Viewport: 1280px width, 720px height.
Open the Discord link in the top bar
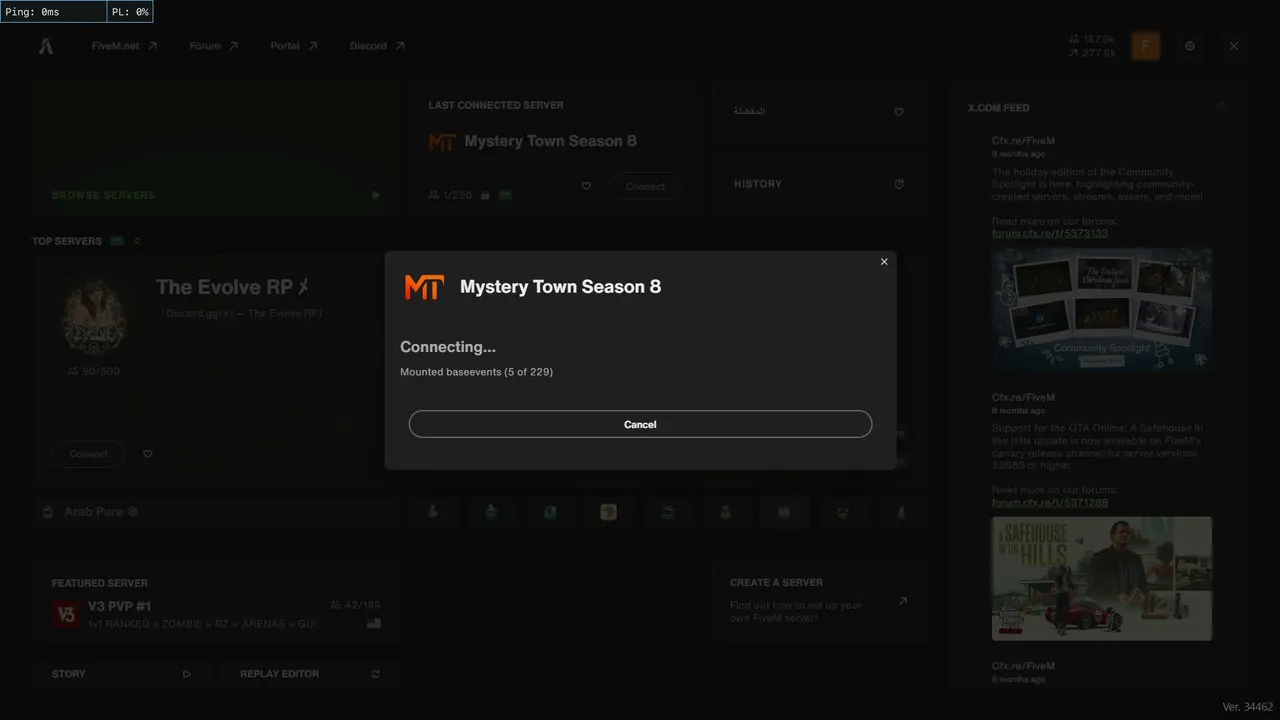pos(377,46)
